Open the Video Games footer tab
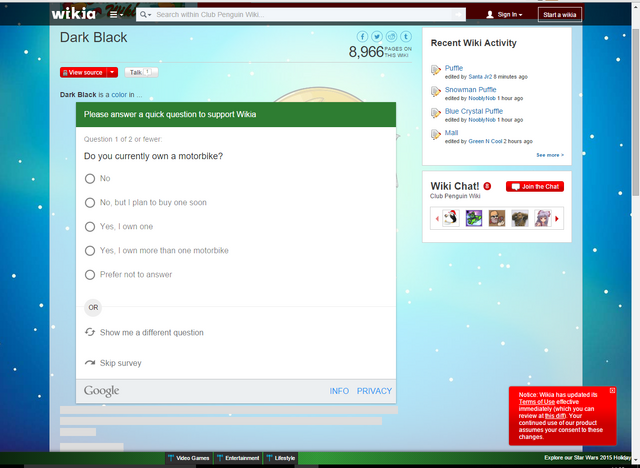 tap(189, 458)
